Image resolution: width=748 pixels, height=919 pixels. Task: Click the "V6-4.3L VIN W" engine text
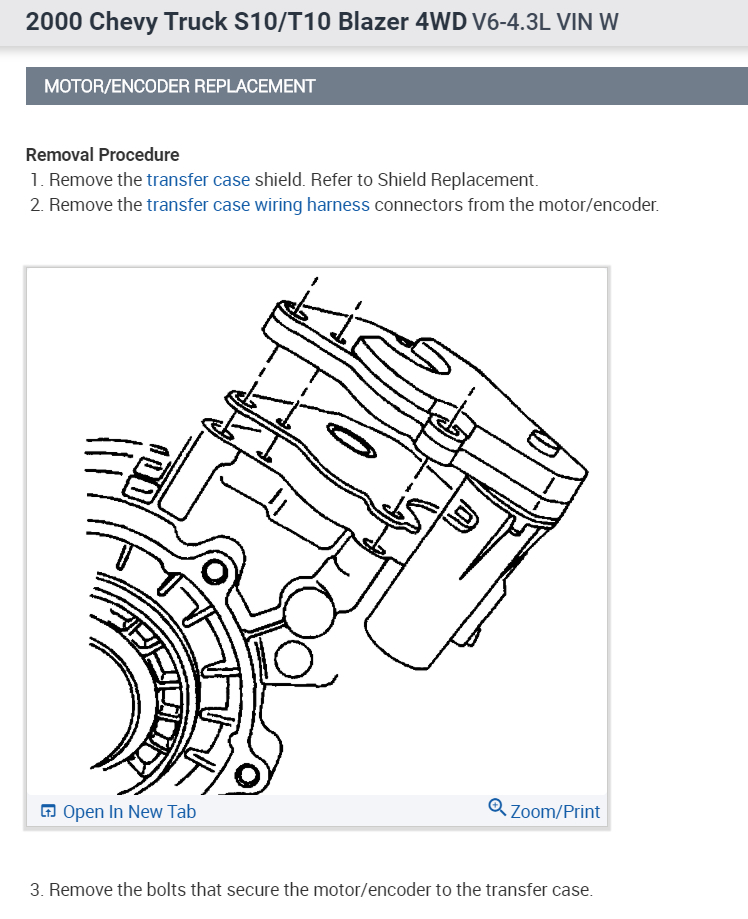pyautogui.click(x=545, y=22)
